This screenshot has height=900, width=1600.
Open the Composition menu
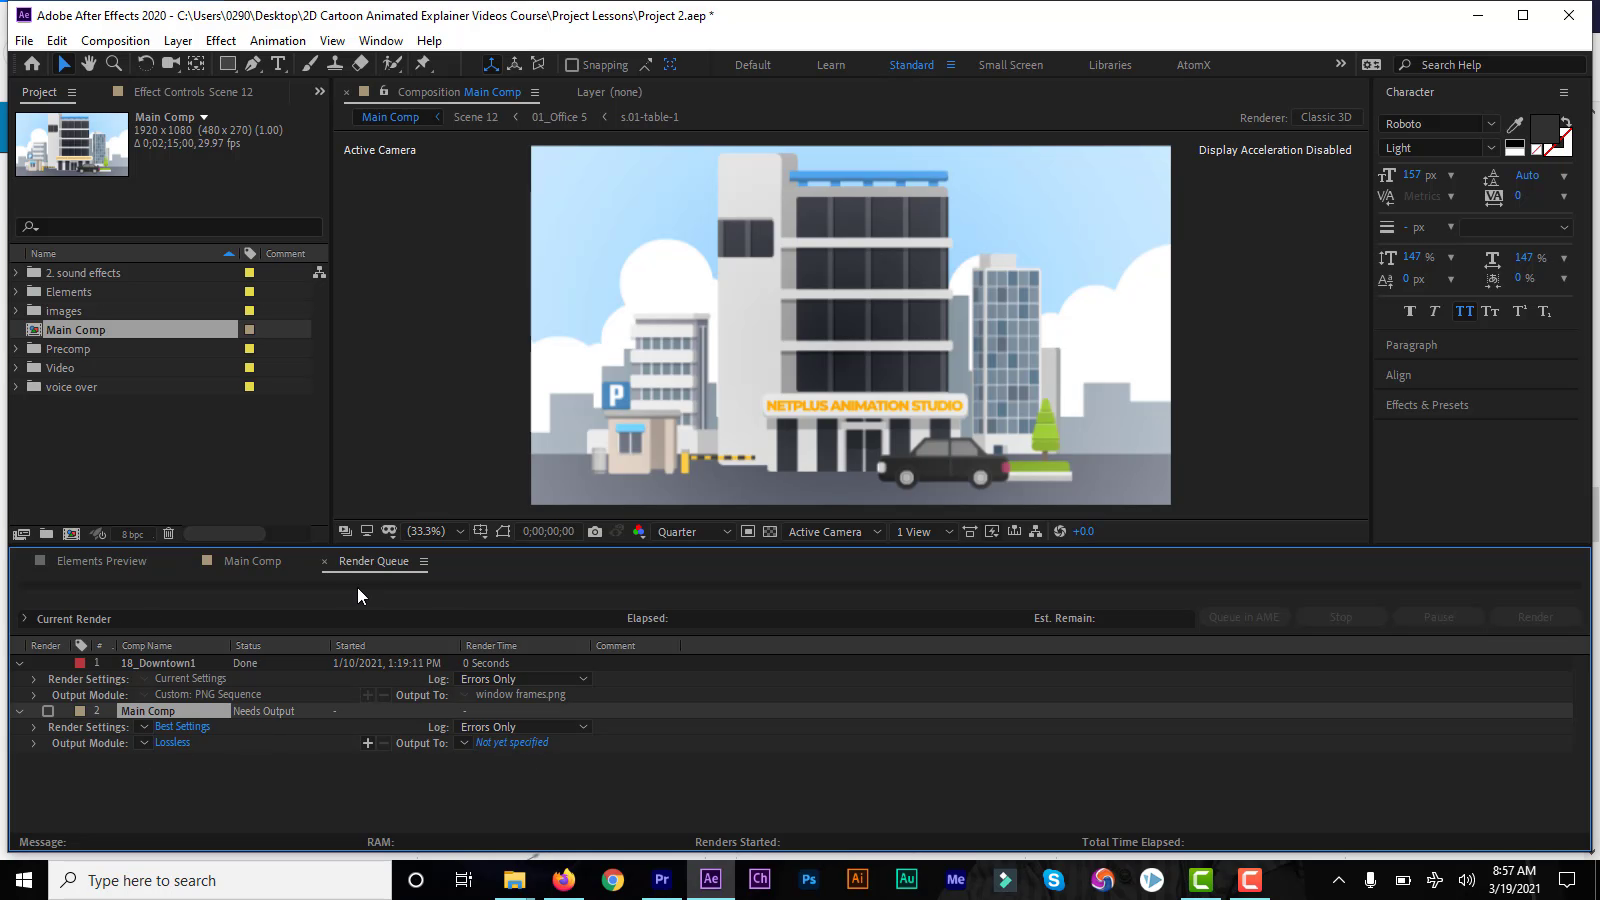(x=115, y=41)
